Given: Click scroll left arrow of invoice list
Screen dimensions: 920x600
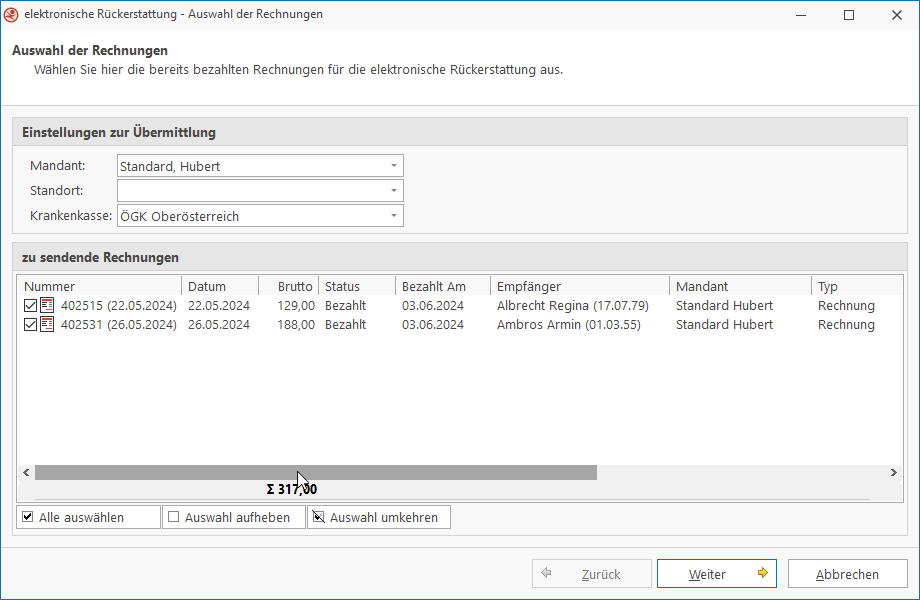Looking at the screenshot, I should coord(26,473).
